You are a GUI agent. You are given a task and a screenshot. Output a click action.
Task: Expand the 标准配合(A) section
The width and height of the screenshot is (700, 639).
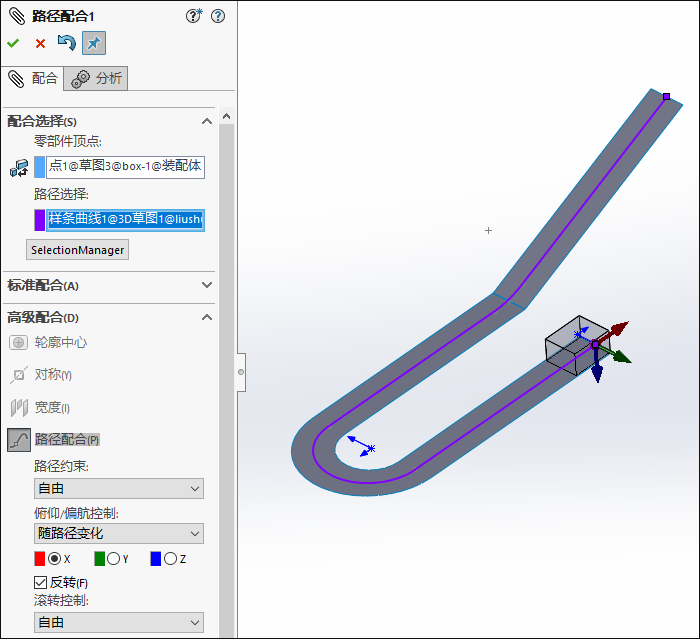tap(207, 285)
